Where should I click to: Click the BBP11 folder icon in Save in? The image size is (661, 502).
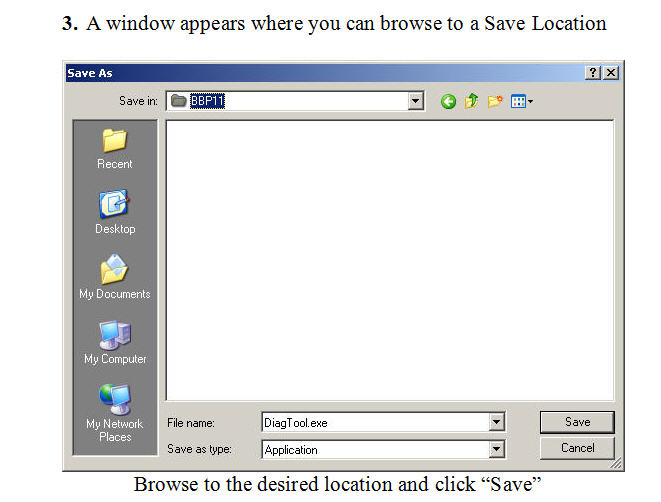click(x=179, y=101)
